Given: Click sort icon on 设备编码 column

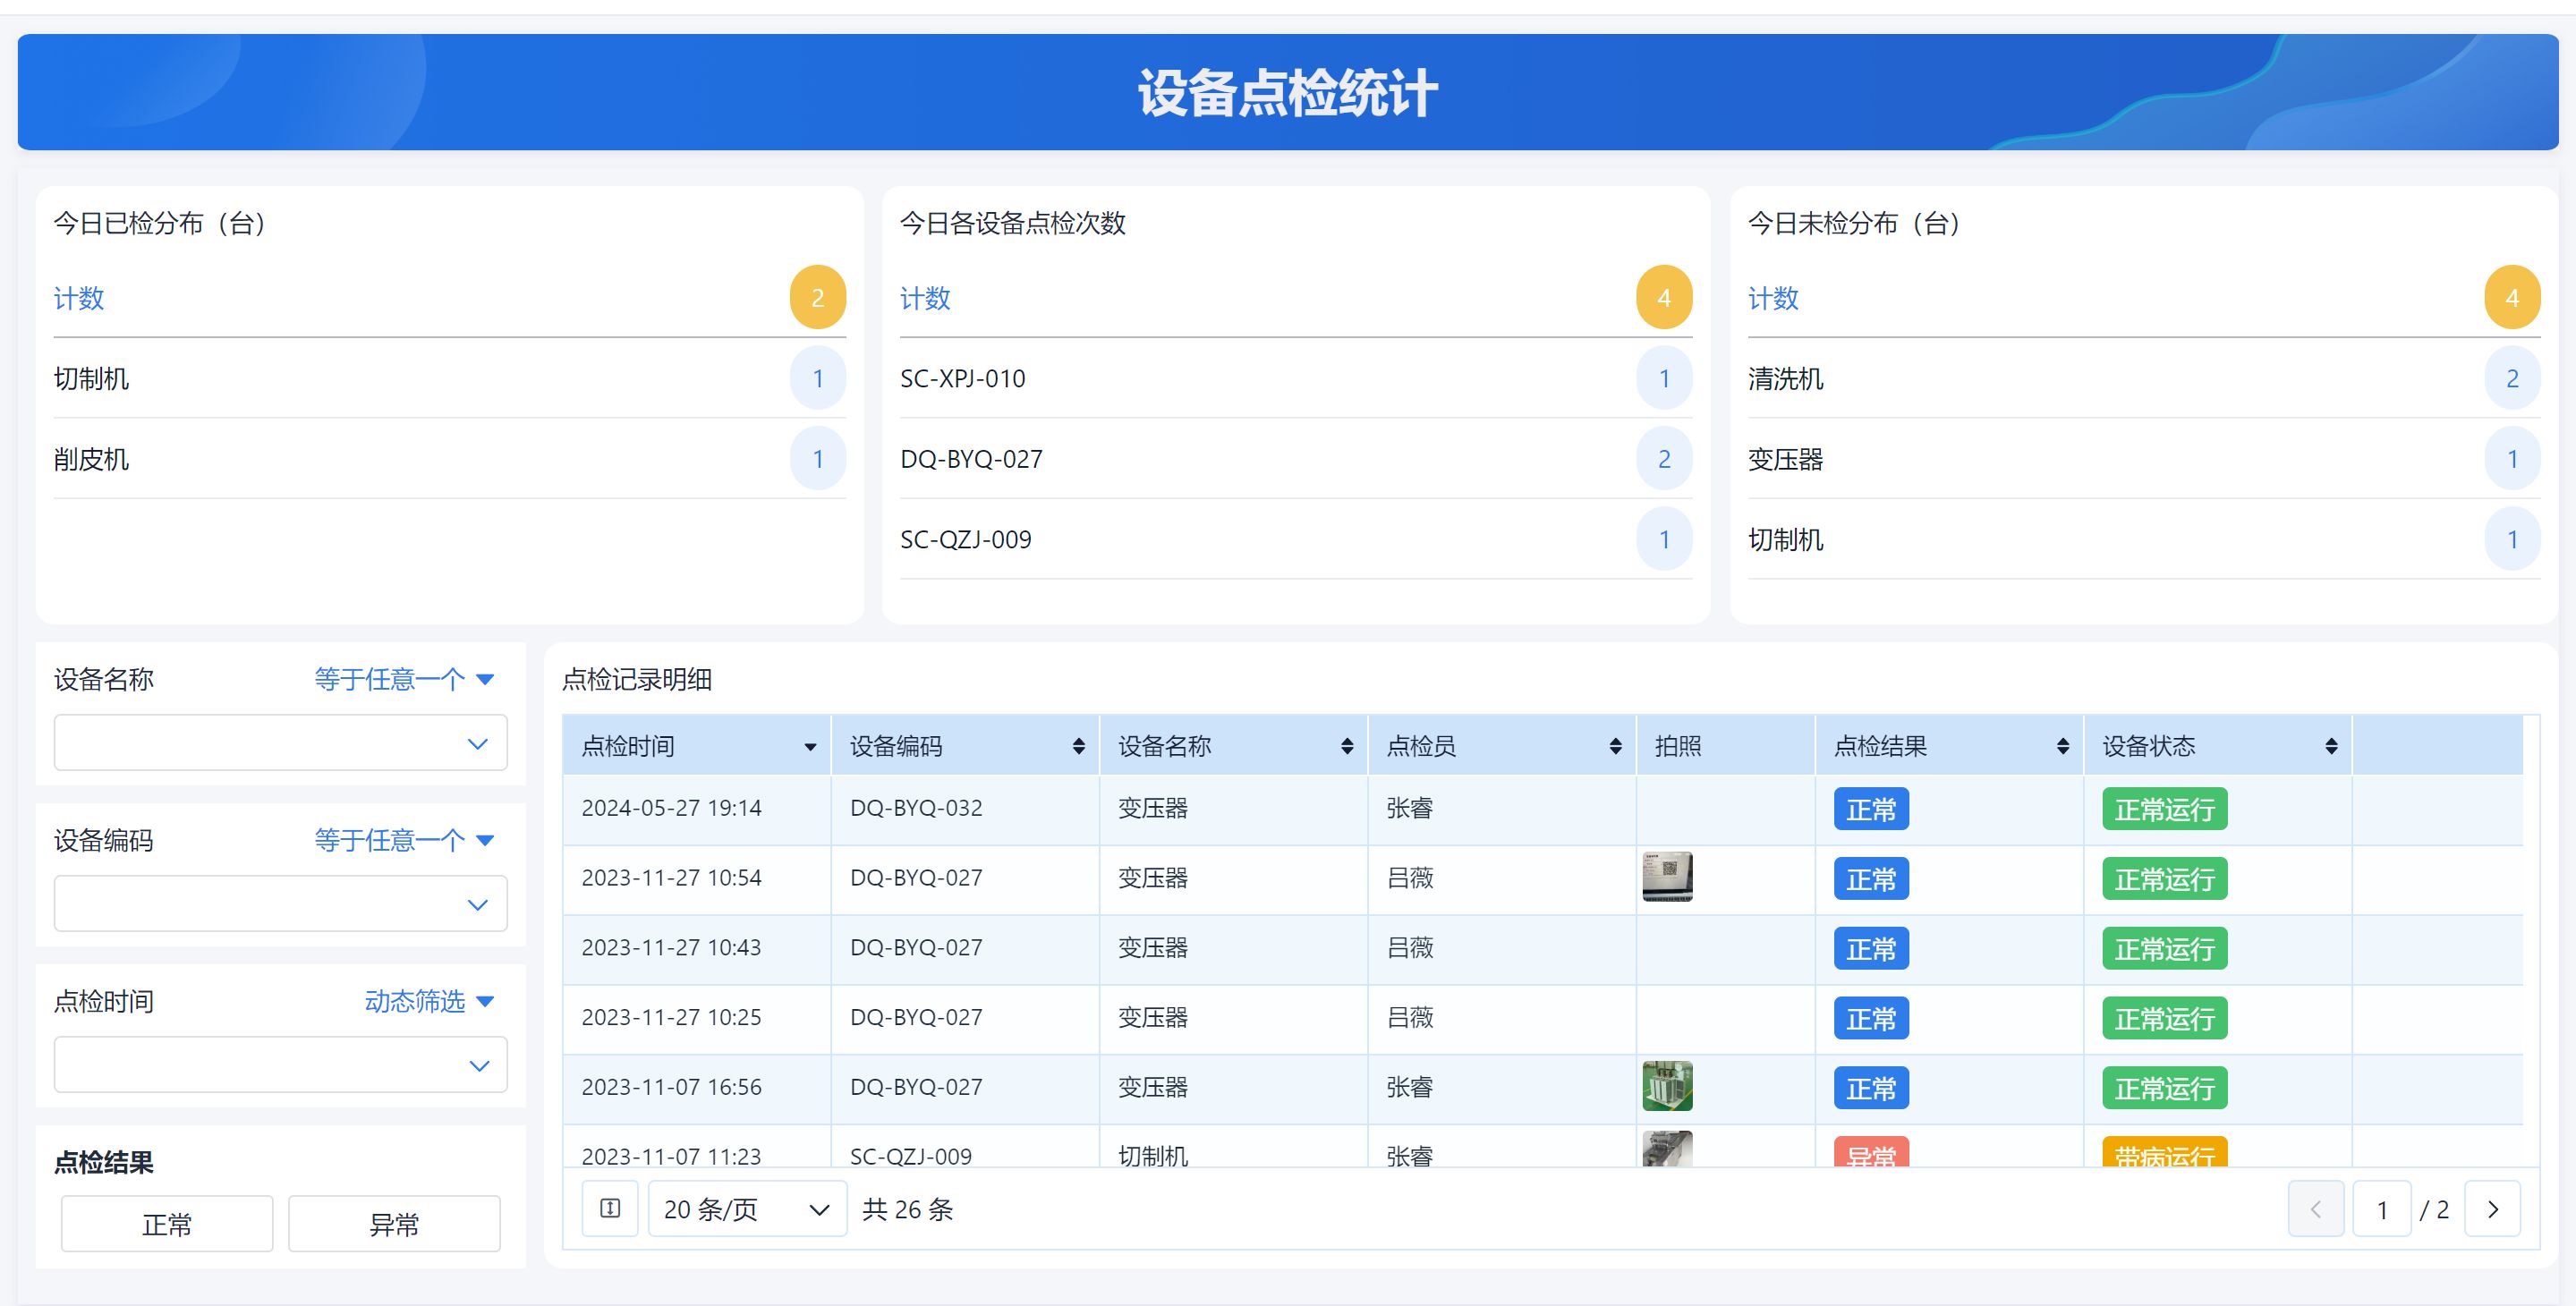Looking at the screenshot, I should [x=1078, y=747].
